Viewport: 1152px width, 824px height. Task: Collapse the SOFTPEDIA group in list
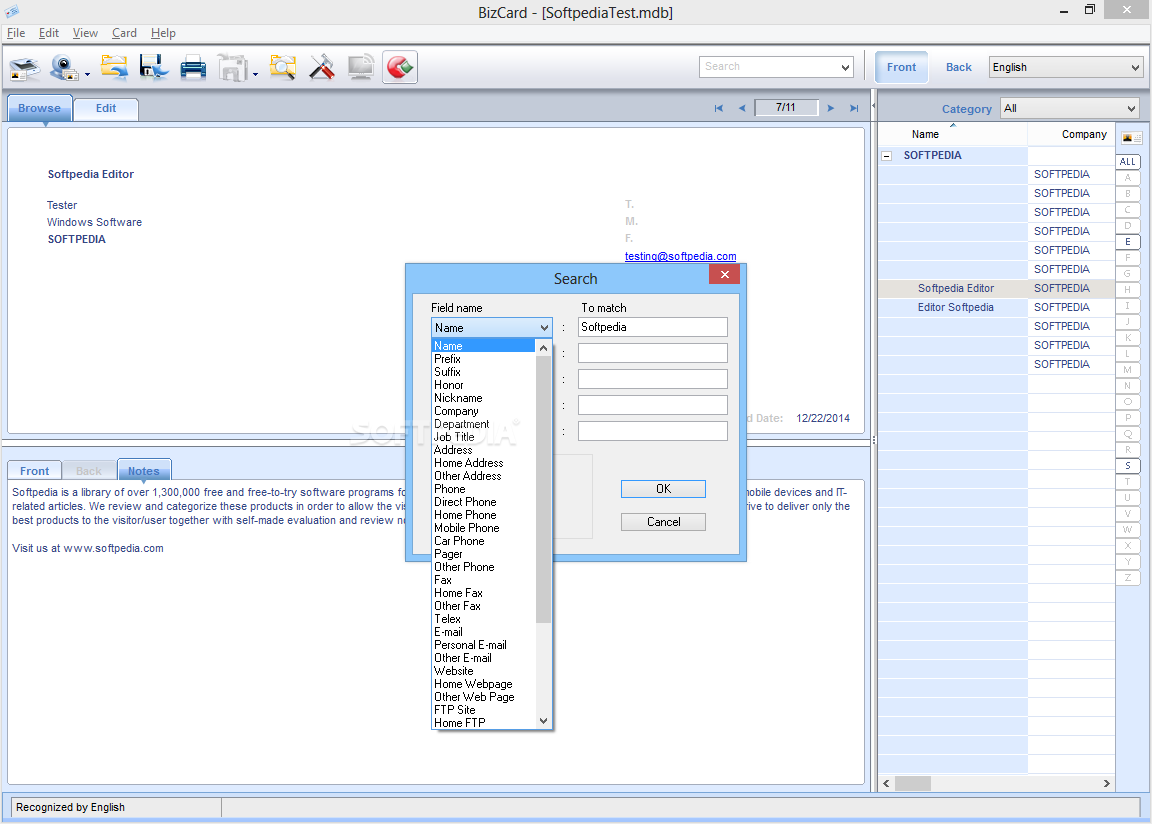(886, 156)
